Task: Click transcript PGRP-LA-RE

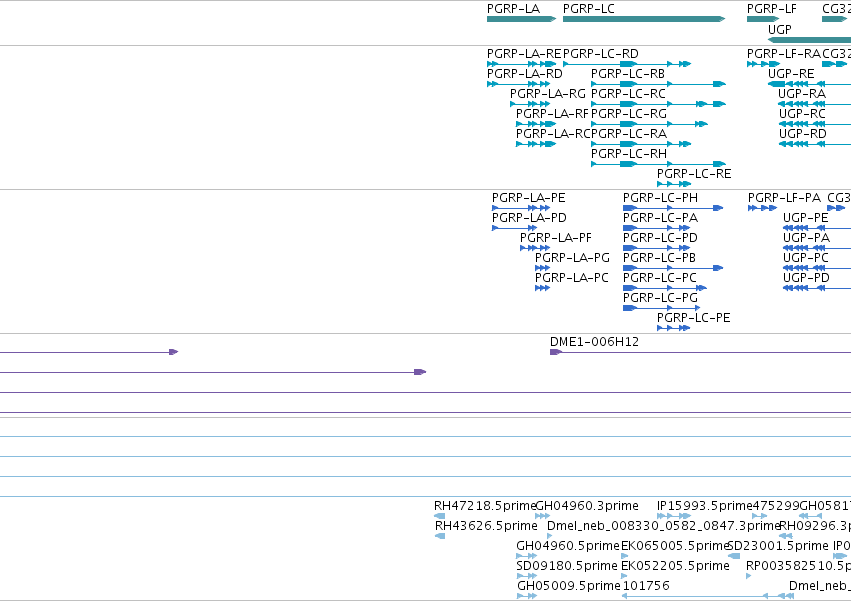Action: [x=522, y=64]
